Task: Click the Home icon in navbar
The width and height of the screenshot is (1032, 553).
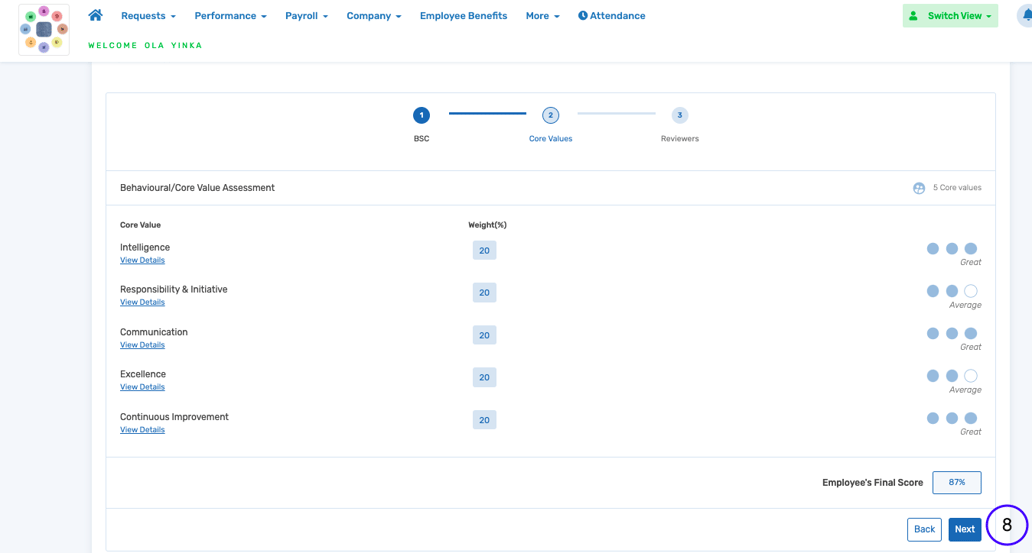Action: coord(95,15)
